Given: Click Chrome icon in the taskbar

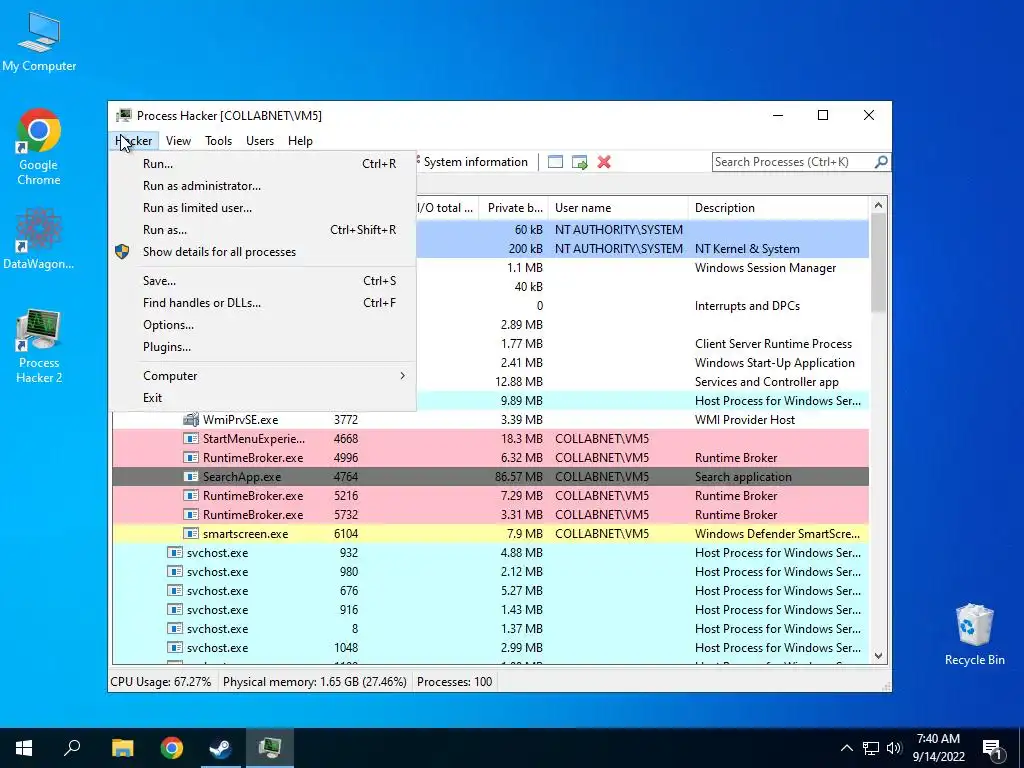Looking at the screenshot, I should point(172,748).
